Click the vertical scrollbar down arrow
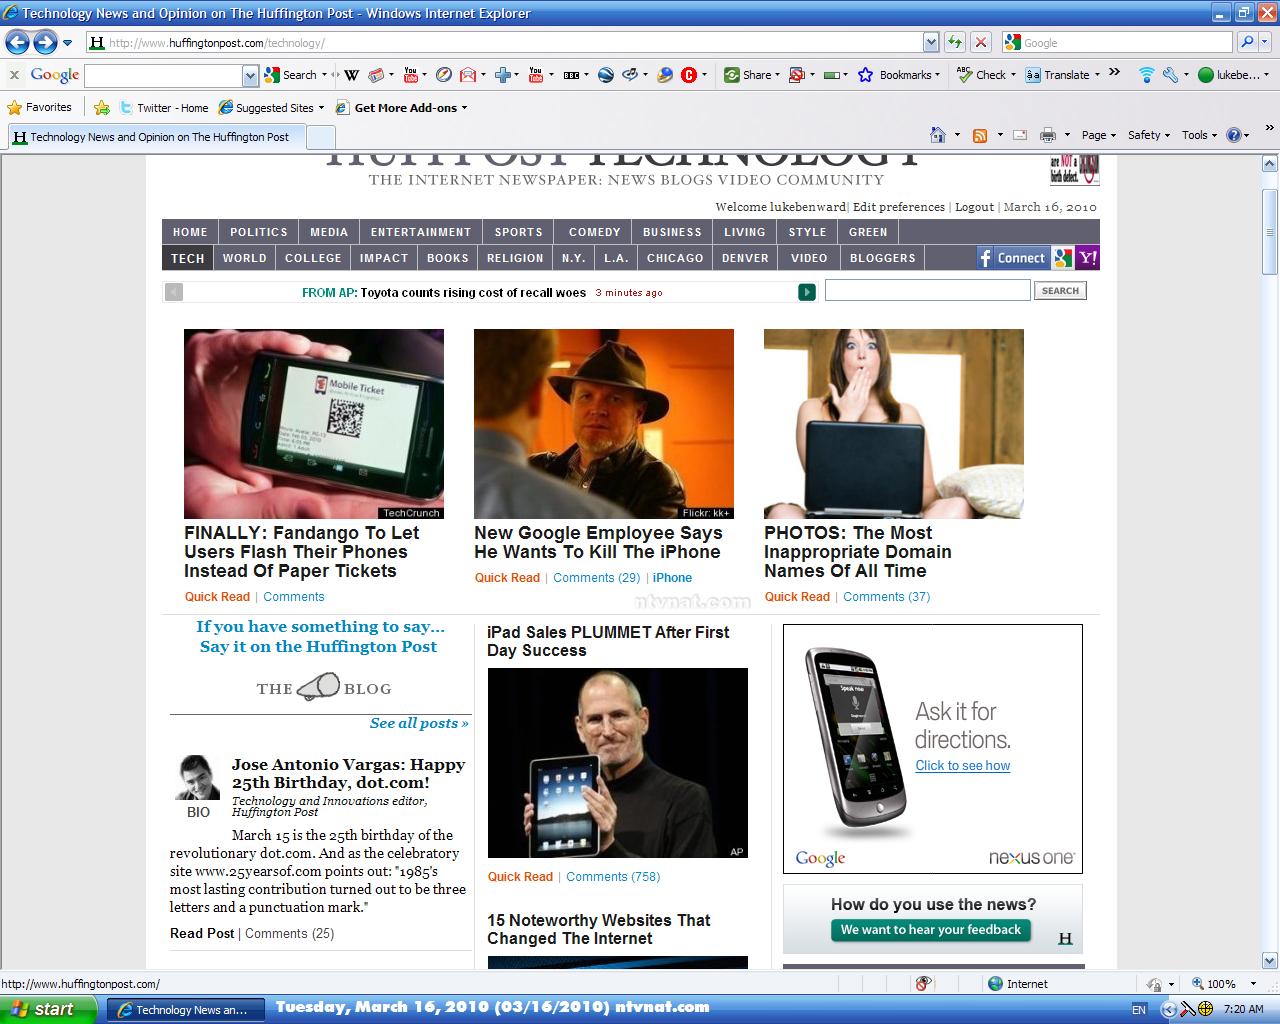The width and height of the screenshot is (1280, 1024). coord(1270,960)
